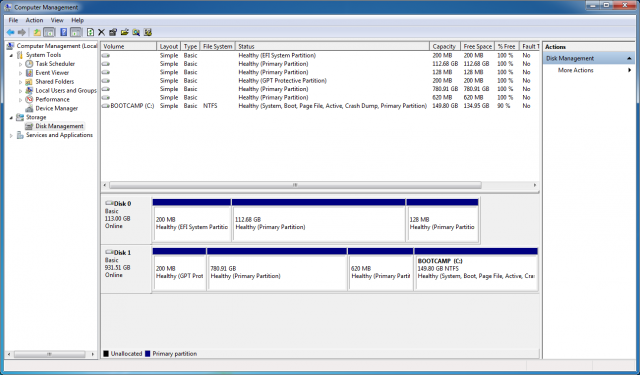Screen dimensions: 640x375
Task: Open the Action menu
Action: point(34,20)
